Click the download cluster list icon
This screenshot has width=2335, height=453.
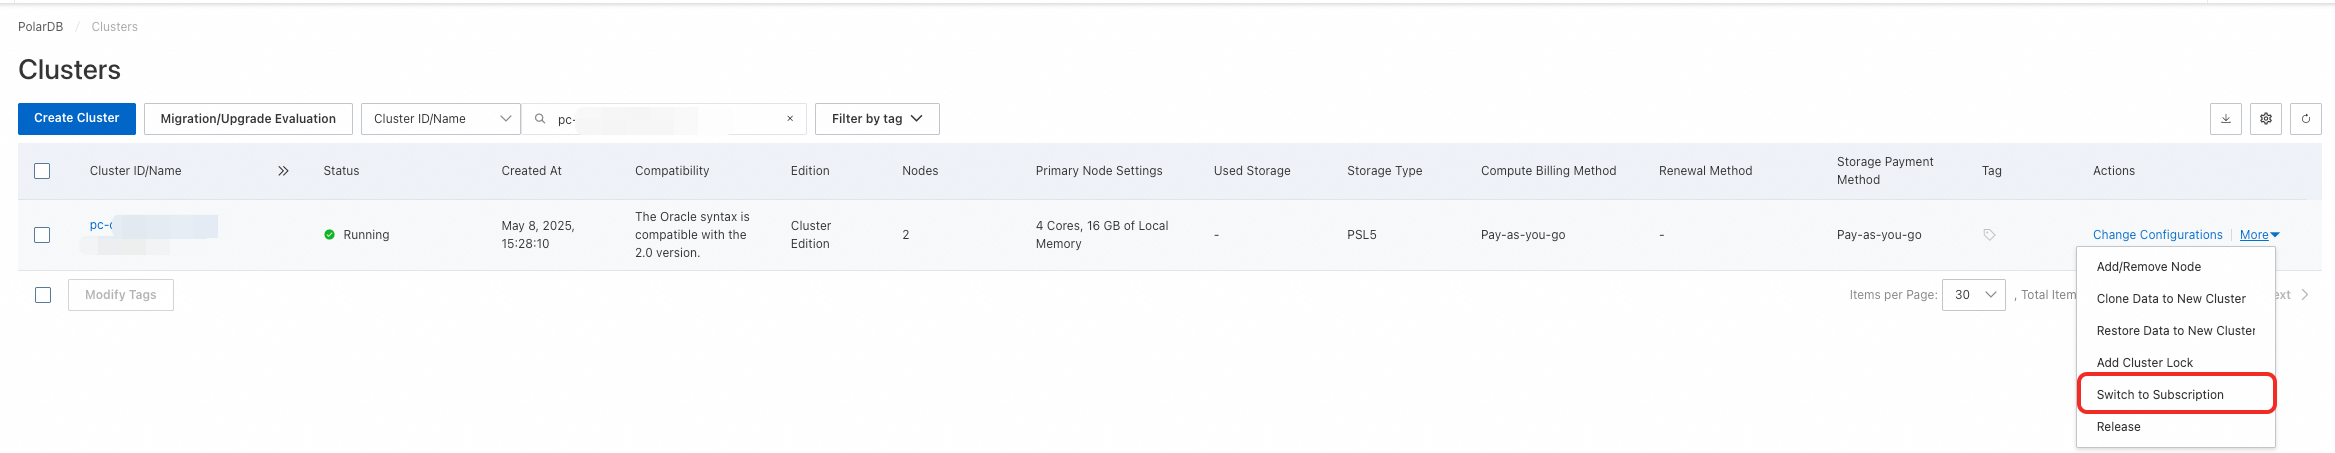click(x=2226, y=119)
